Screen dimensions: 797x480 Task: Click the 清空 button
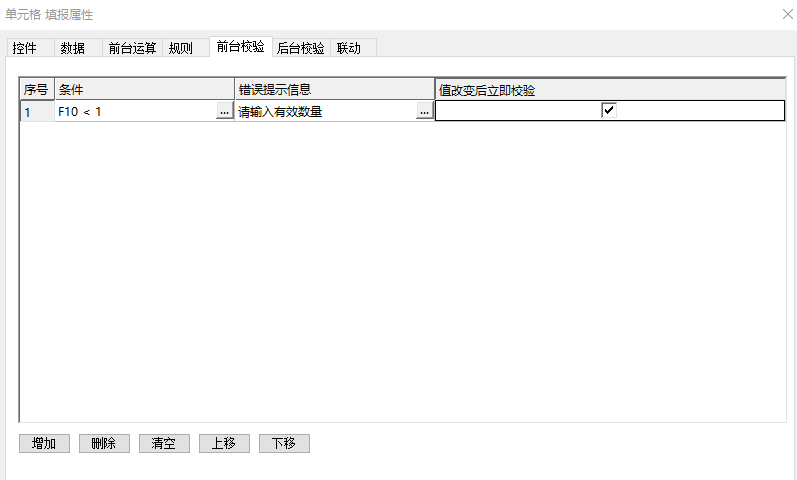coord(164,444)
